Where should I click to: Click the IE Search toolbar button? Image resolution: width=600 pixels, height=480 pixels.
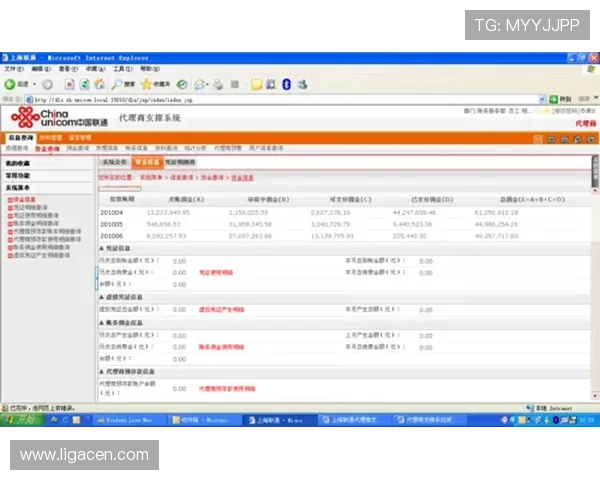click(124, 84)
